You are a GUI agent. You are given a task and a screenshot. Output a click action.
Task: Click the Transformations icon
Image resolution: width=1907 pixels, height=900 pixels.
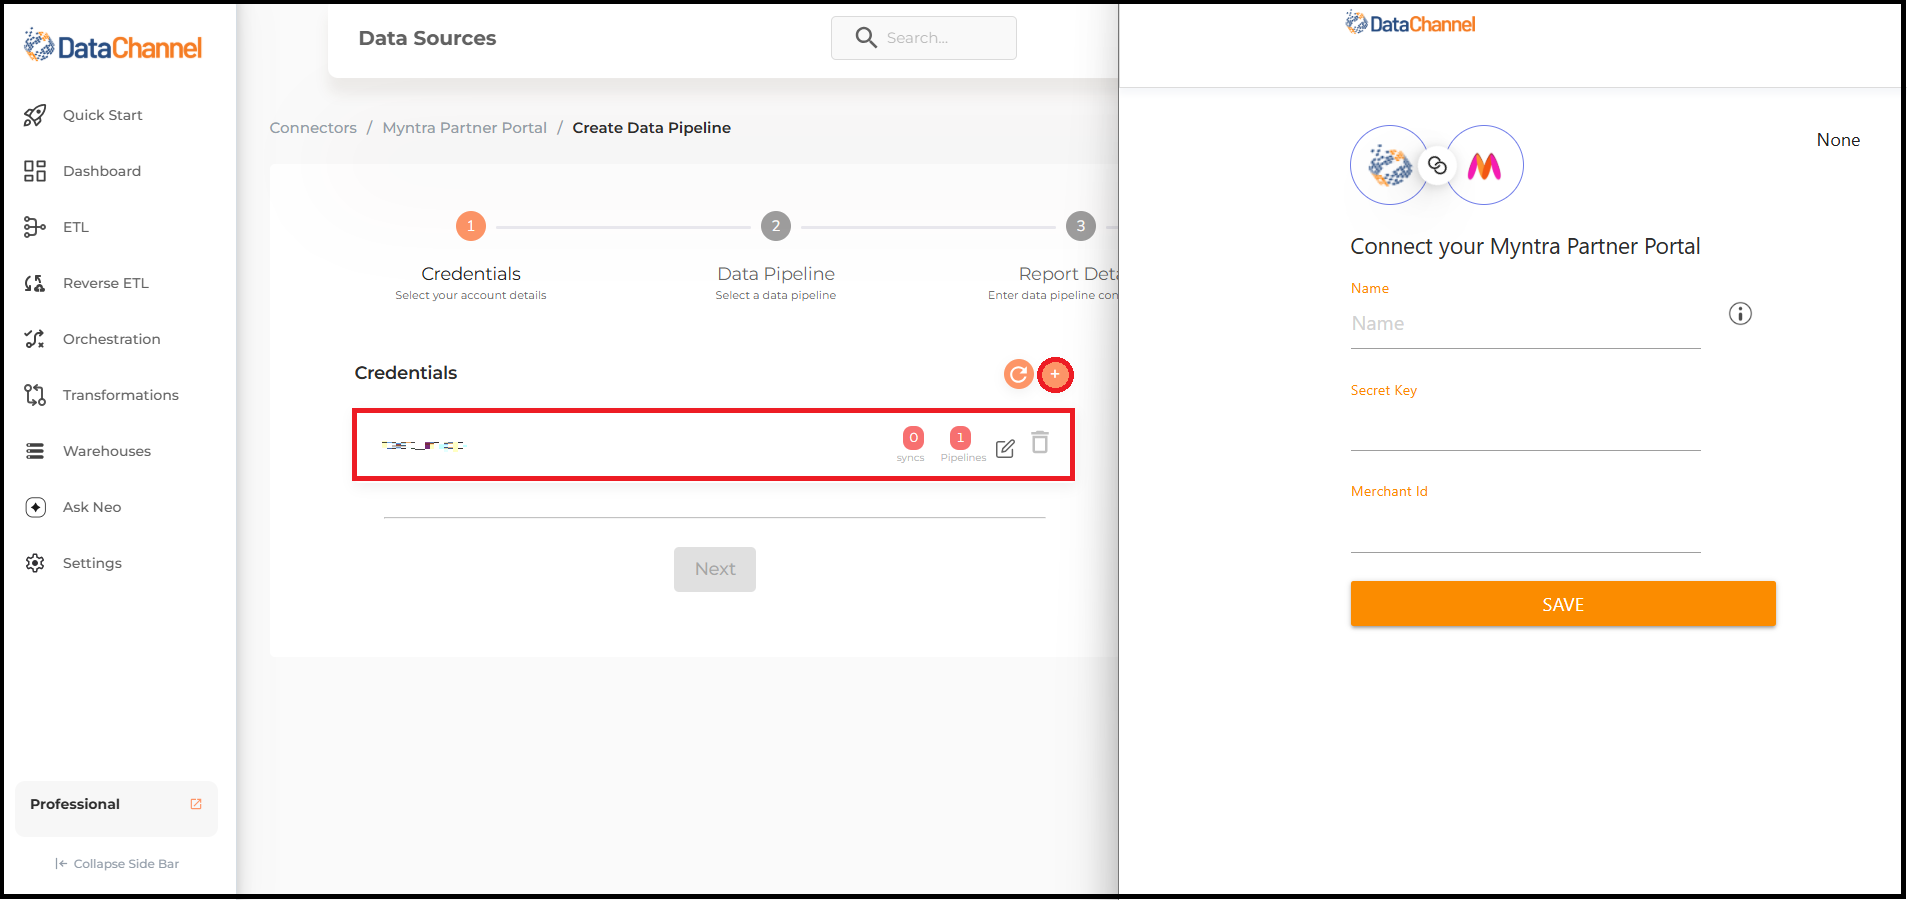click(x=35, y=395)
